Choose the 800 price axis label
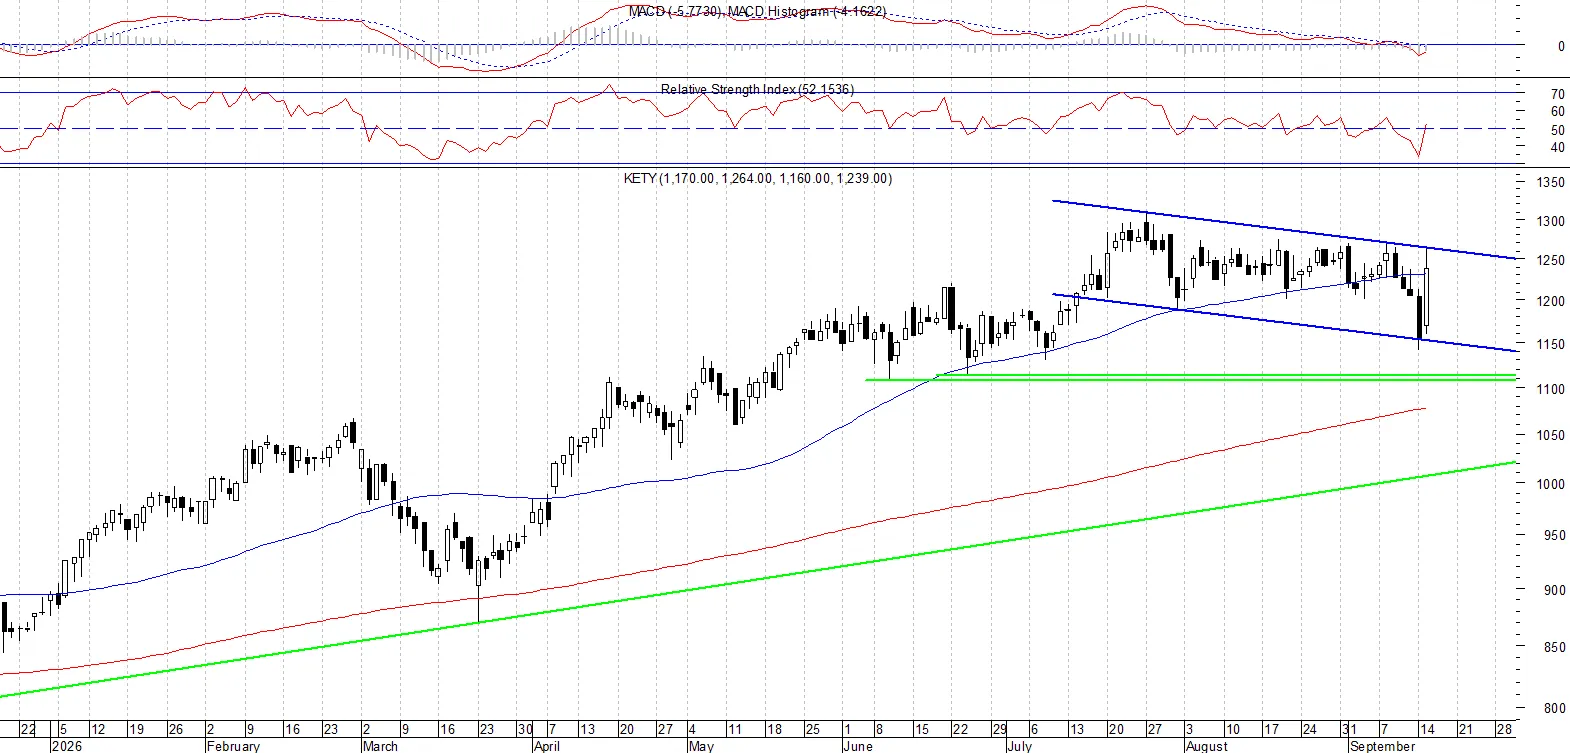 [x=1554, y=709]
